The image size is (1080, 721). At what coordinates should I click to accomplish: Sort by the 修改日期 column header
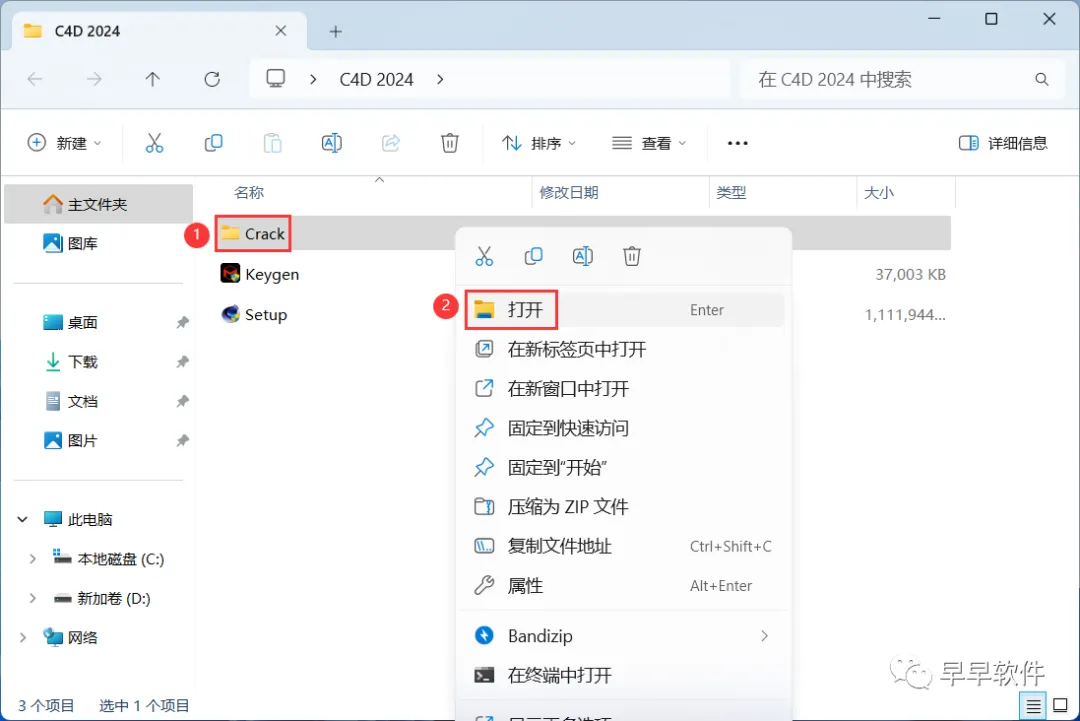point(569,193)
